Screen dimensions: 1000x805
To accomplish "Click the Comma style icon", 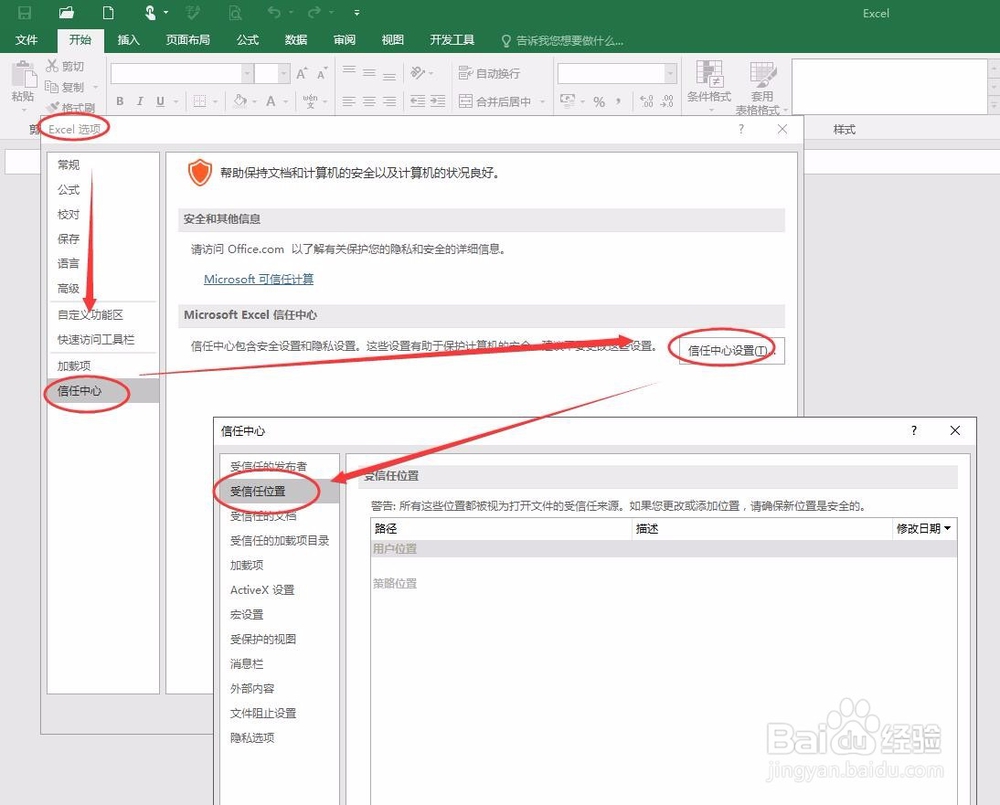I will coord(619,101).
